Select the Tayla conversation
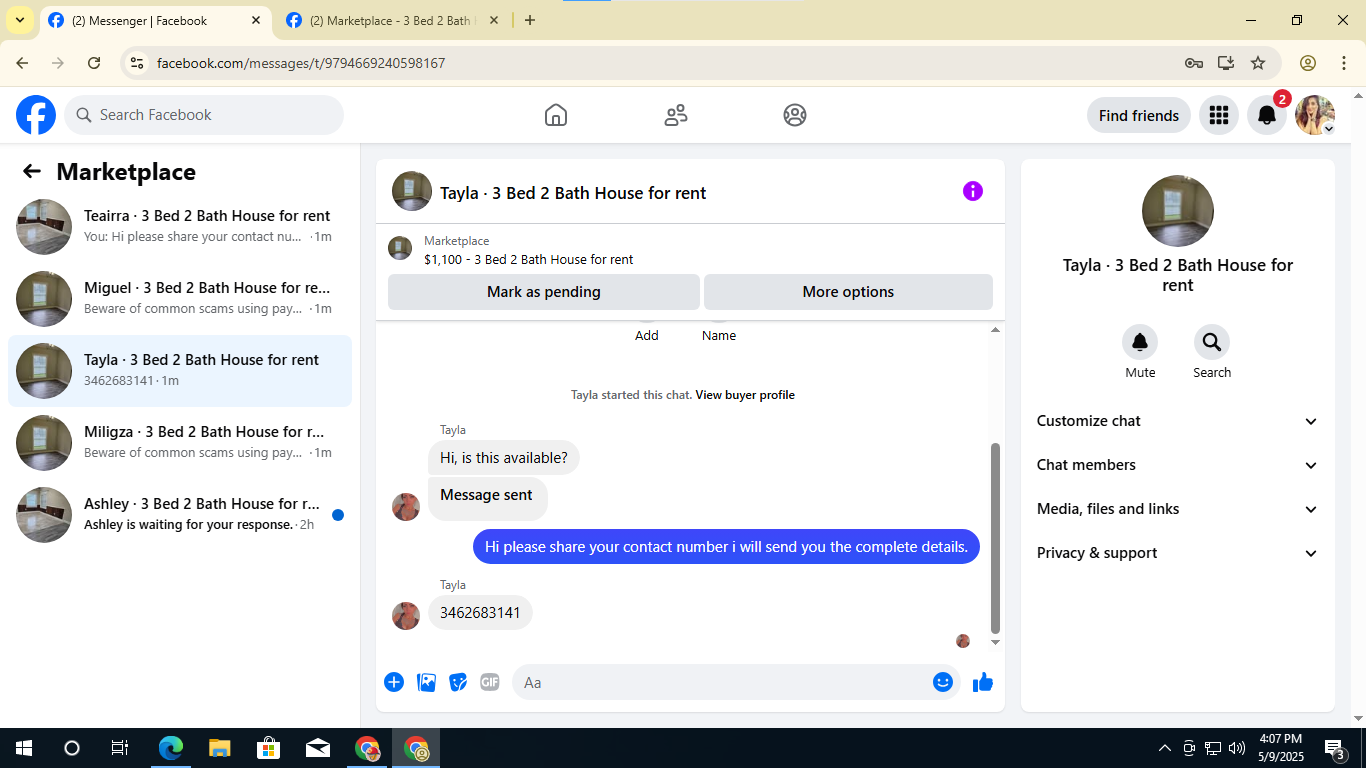 [180, 370]
